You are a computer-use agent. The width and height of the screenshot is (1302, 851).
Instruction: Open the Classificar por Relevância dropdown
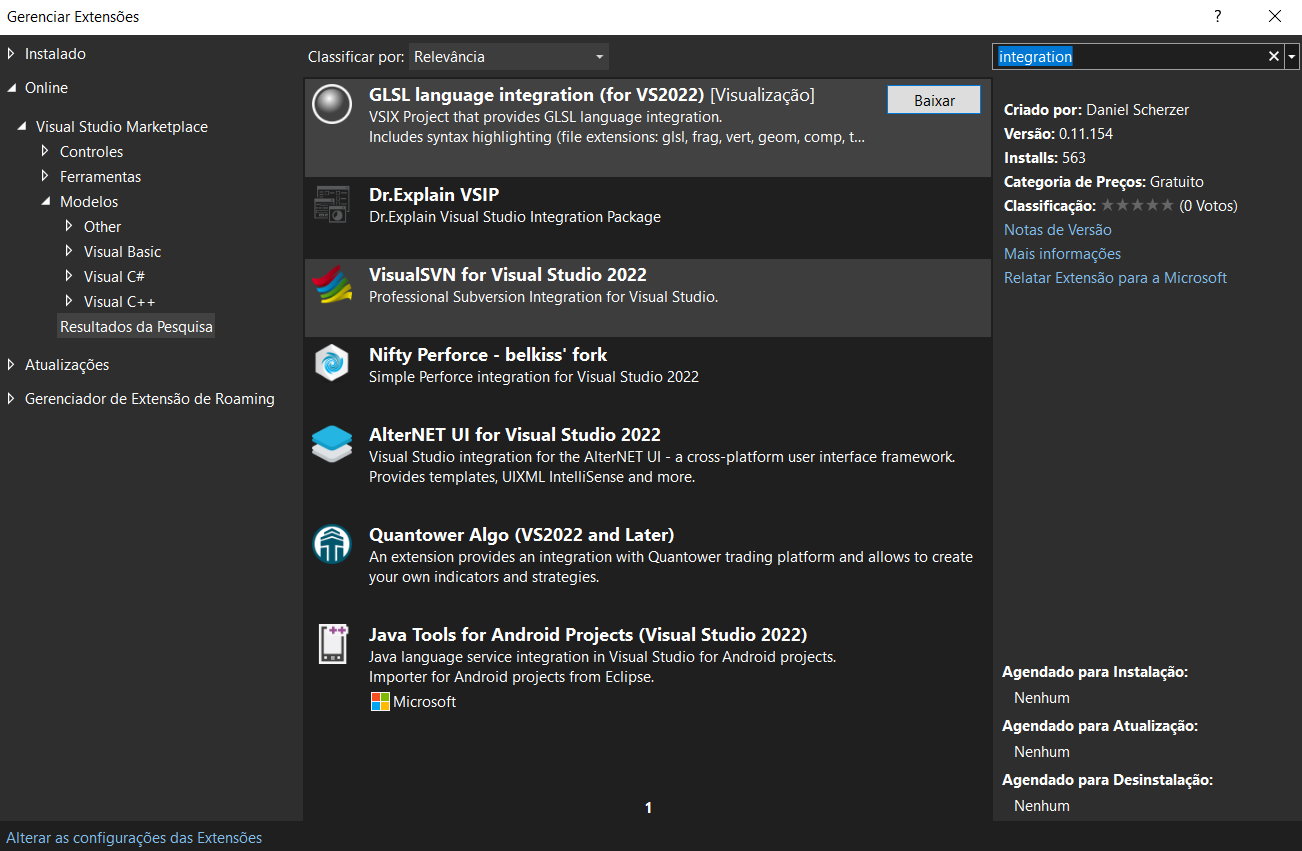click(509, 57)
